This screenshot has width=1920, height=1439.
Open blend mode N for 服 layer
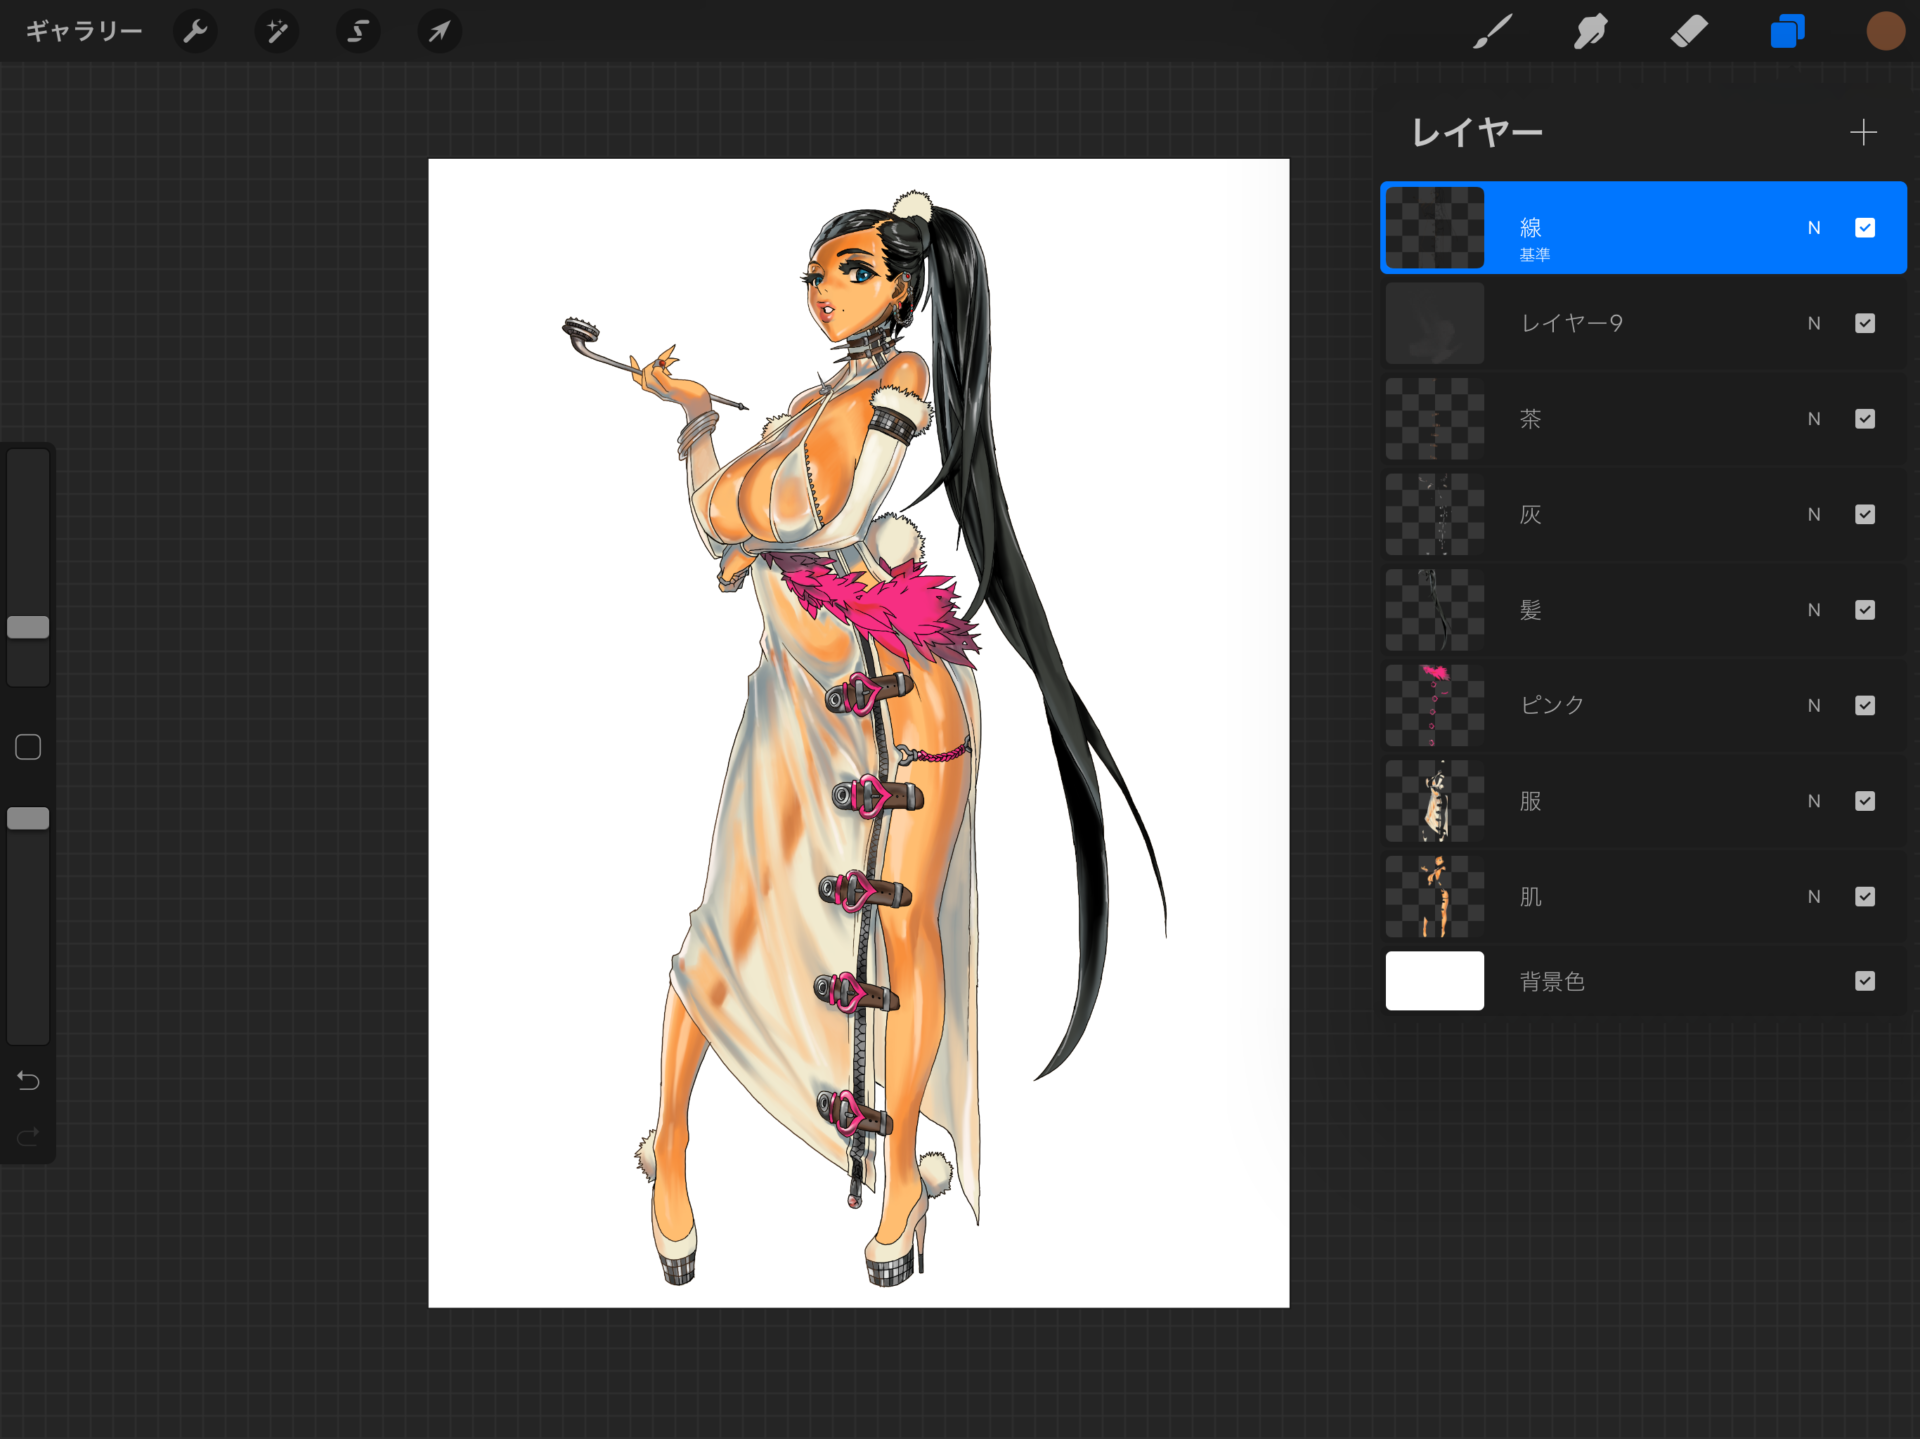pos(1814,801)
